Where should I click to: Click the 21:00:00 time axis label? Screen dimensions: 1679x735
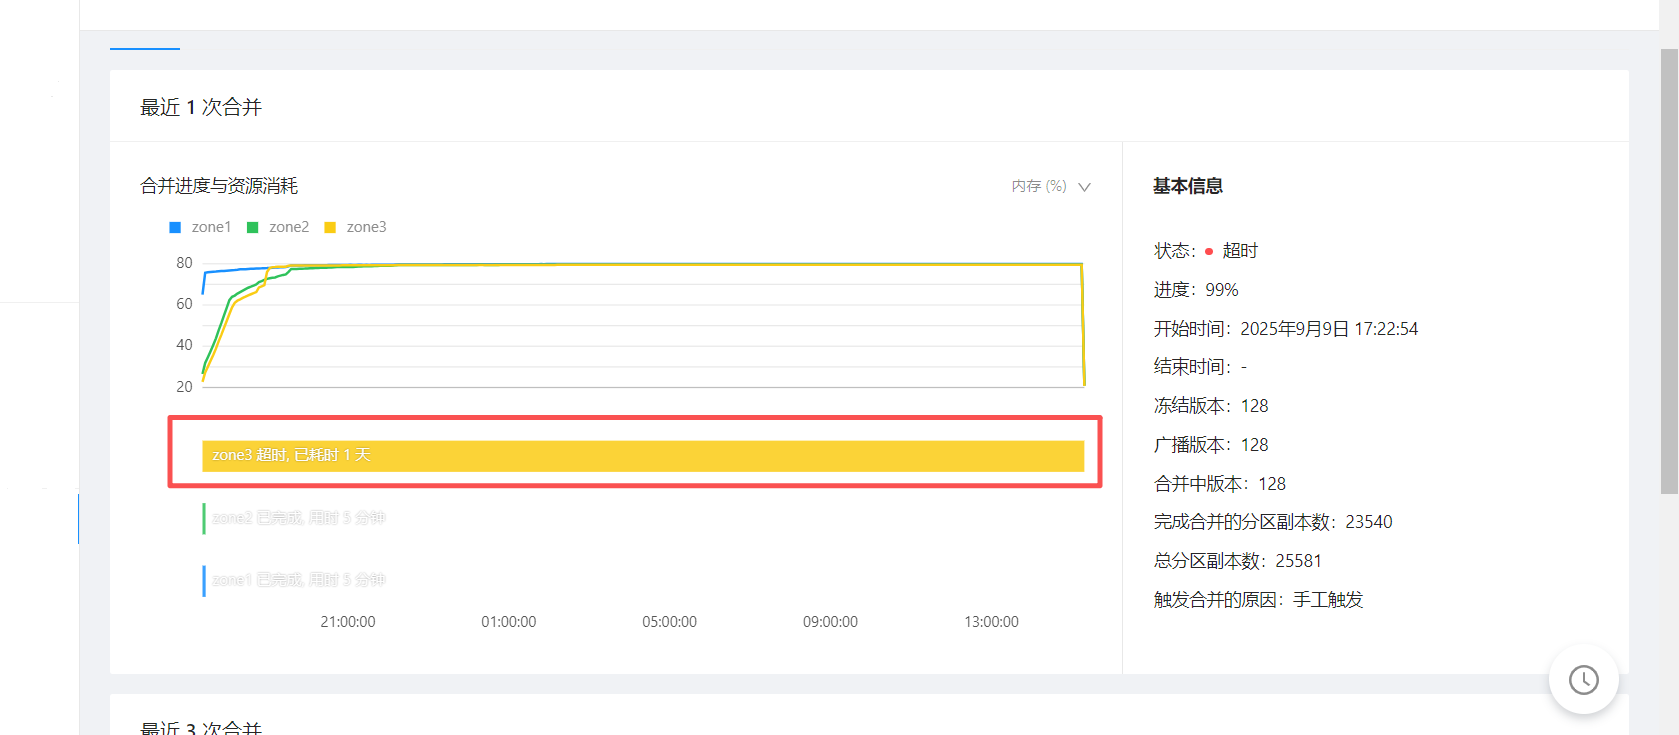click(348, 622)
